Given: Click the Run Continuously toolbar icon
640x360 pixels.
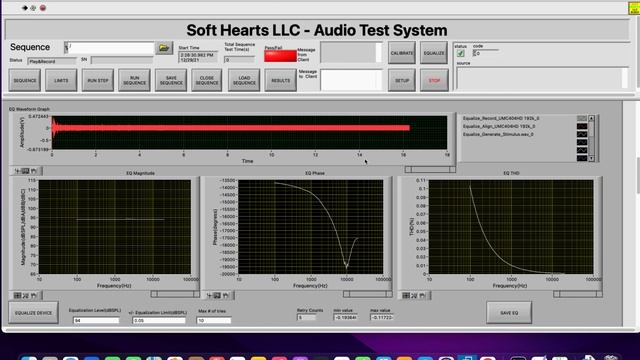Looking at the screenshot, I should (x=33, y=8).
